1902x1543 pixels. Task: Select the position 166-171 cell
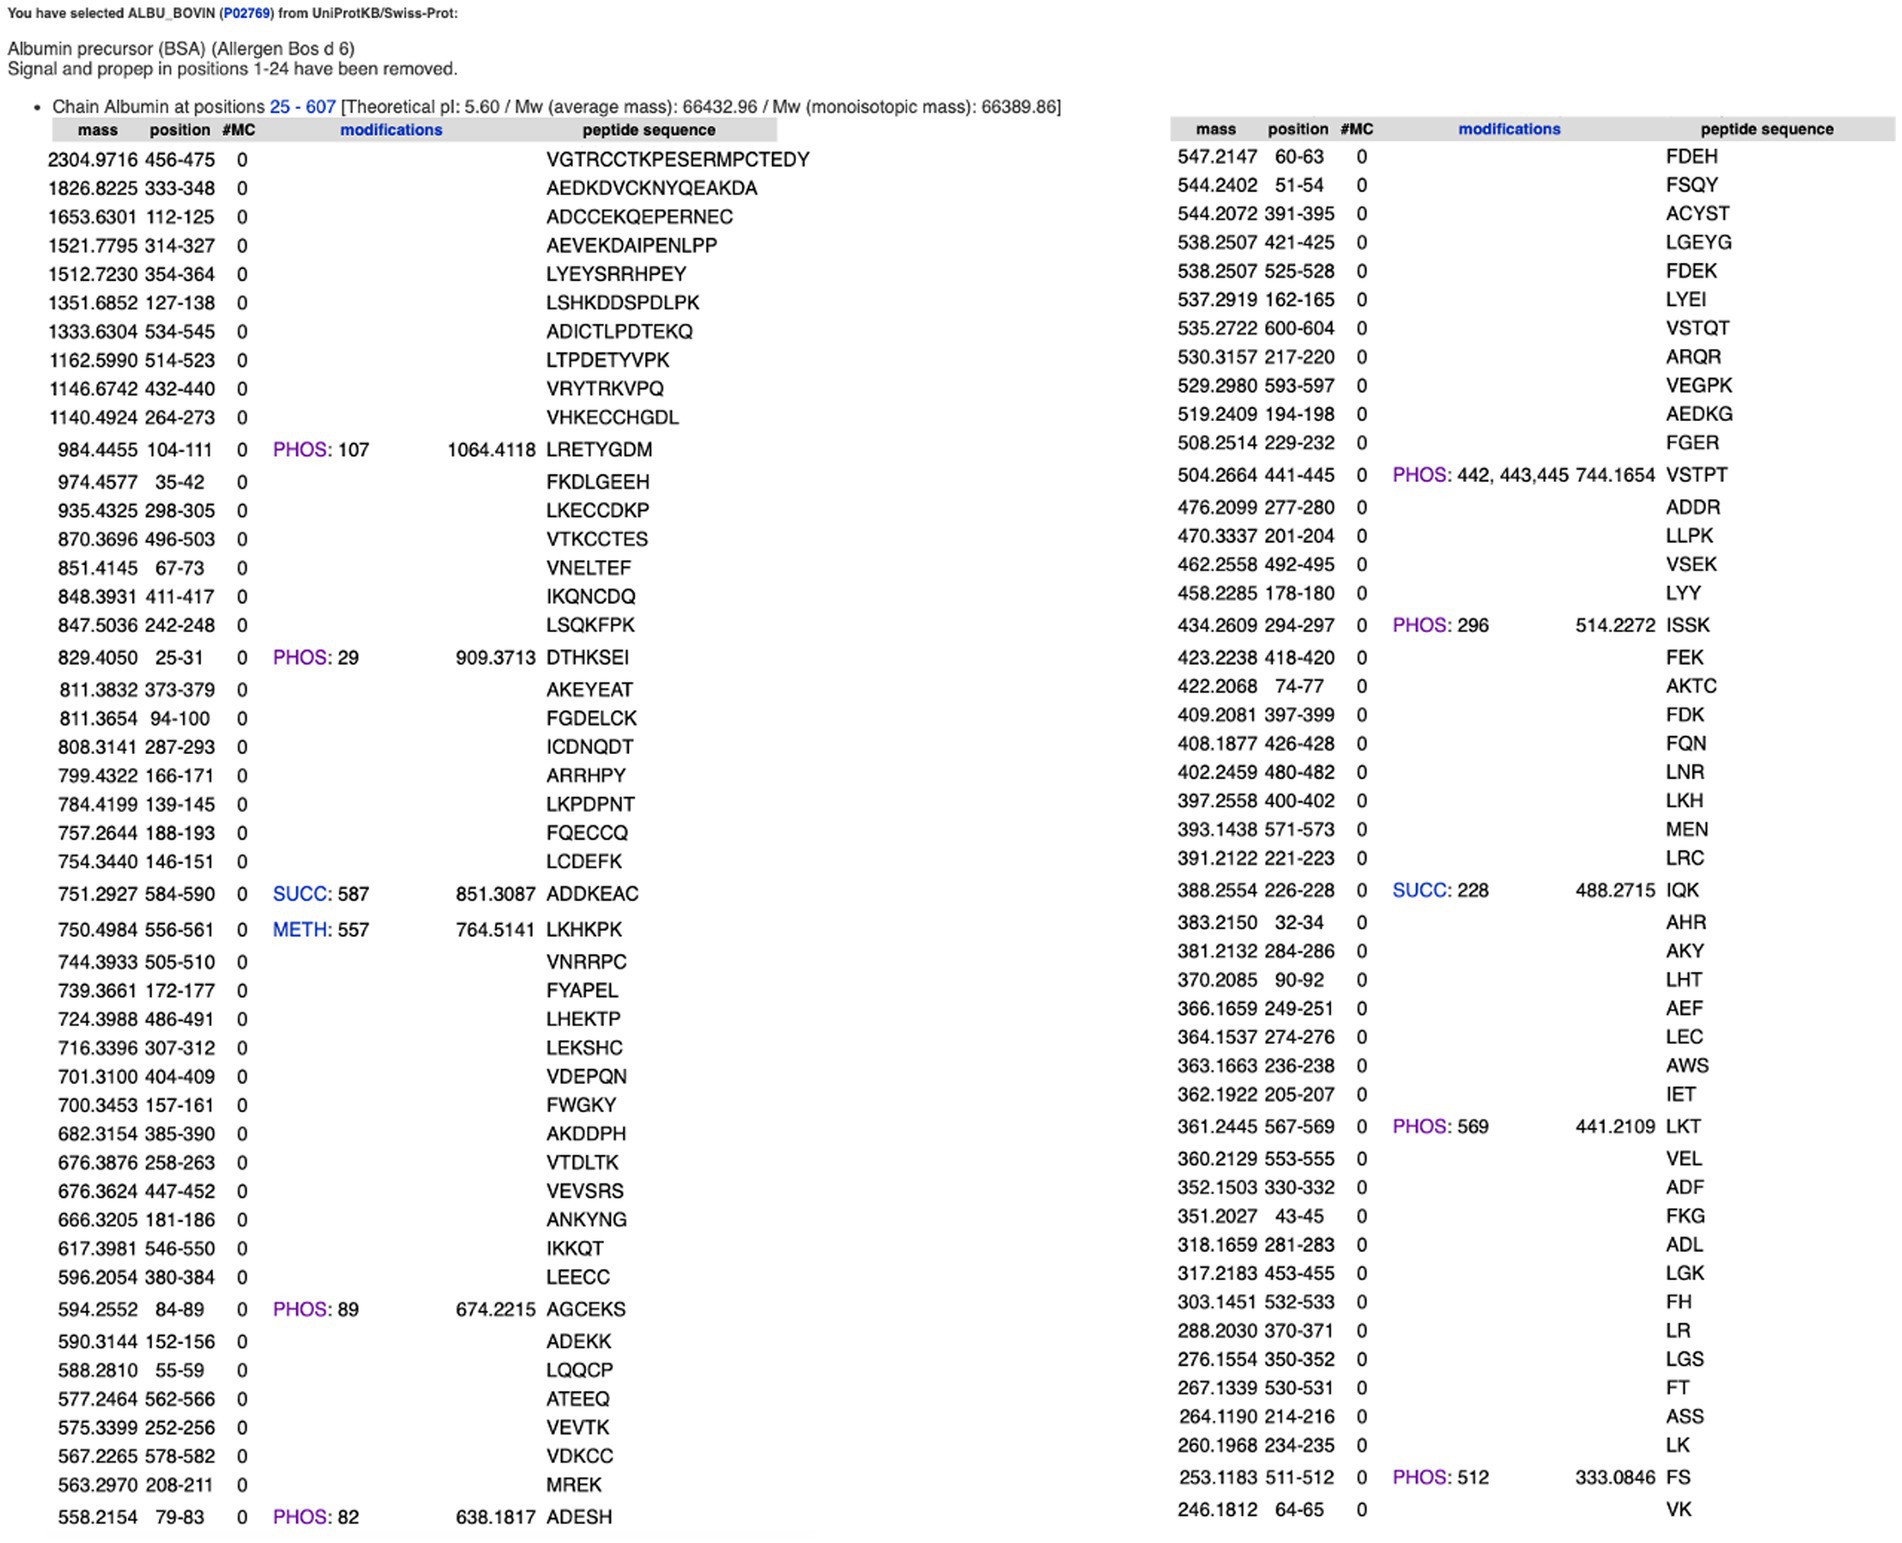click(x=180, y=776)
